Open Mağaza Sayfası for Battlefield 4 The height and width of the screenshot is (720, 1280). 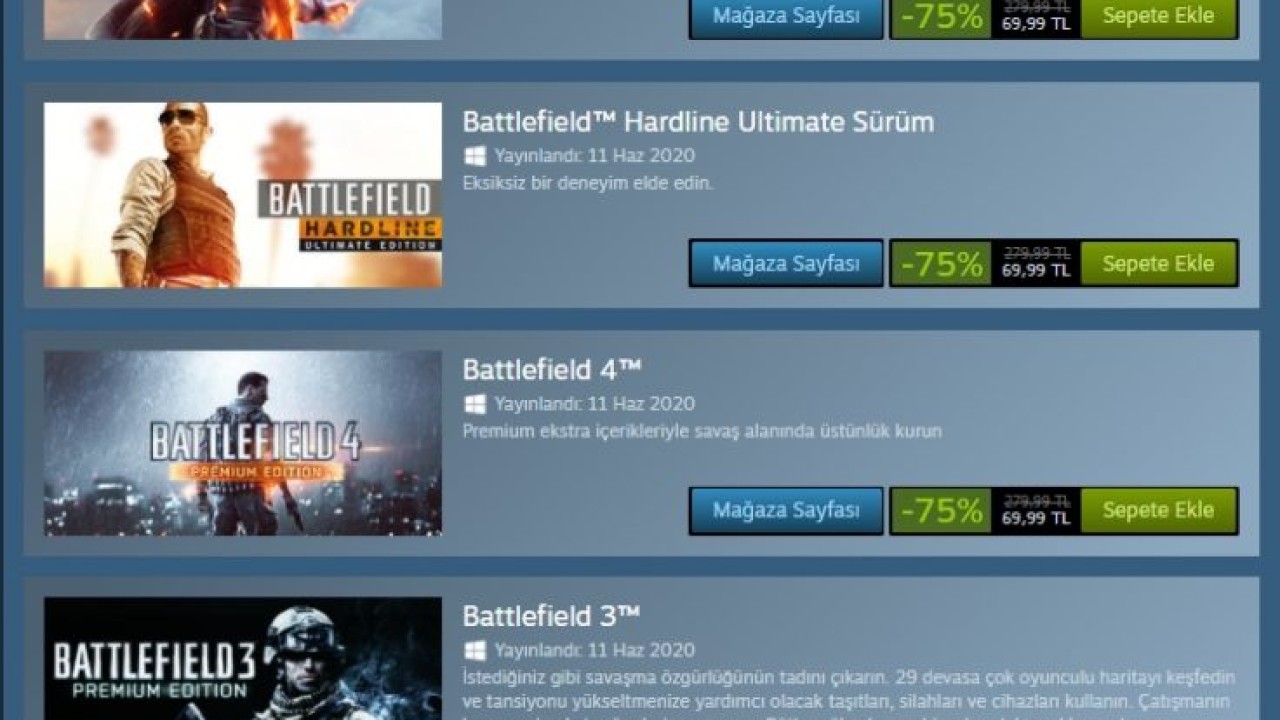point(786,510)
